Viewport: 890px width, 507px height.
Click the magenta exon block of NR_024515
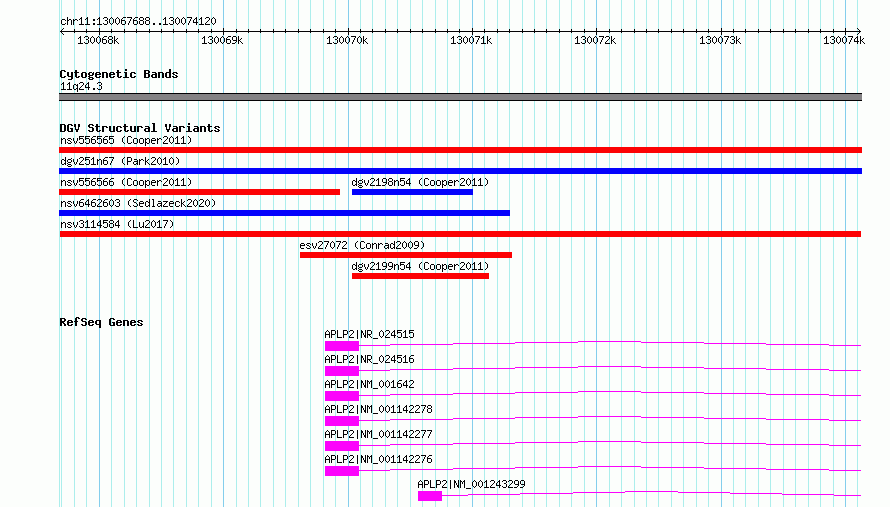[x=342, y=346]
